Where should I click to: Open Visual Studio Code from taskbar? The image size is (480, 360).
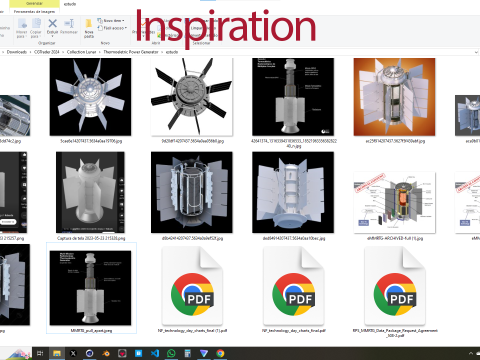coord(155,353)
